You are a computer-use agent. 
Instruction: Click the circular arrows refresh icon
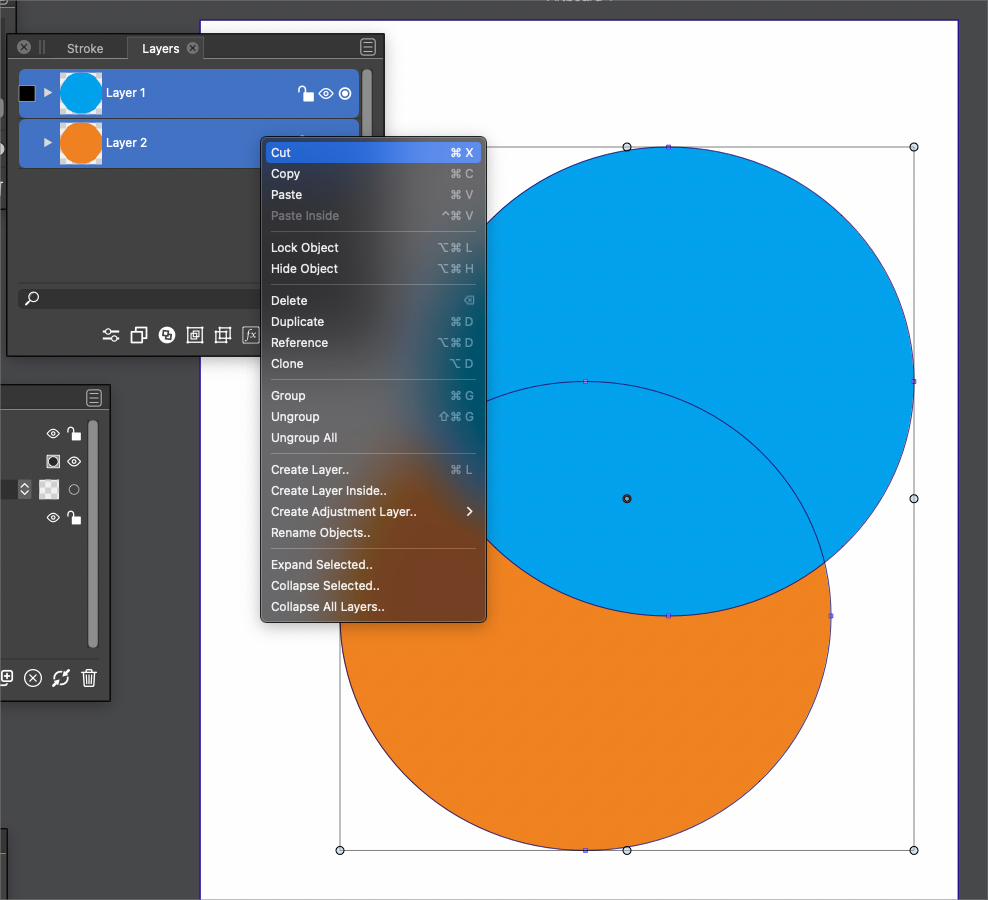coord(61,678)
